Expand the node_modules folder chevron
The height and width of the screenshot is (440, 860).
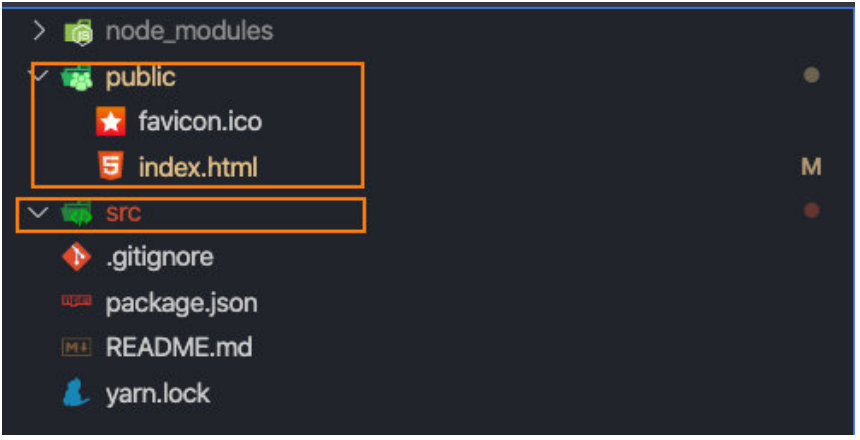click(39, 32)
